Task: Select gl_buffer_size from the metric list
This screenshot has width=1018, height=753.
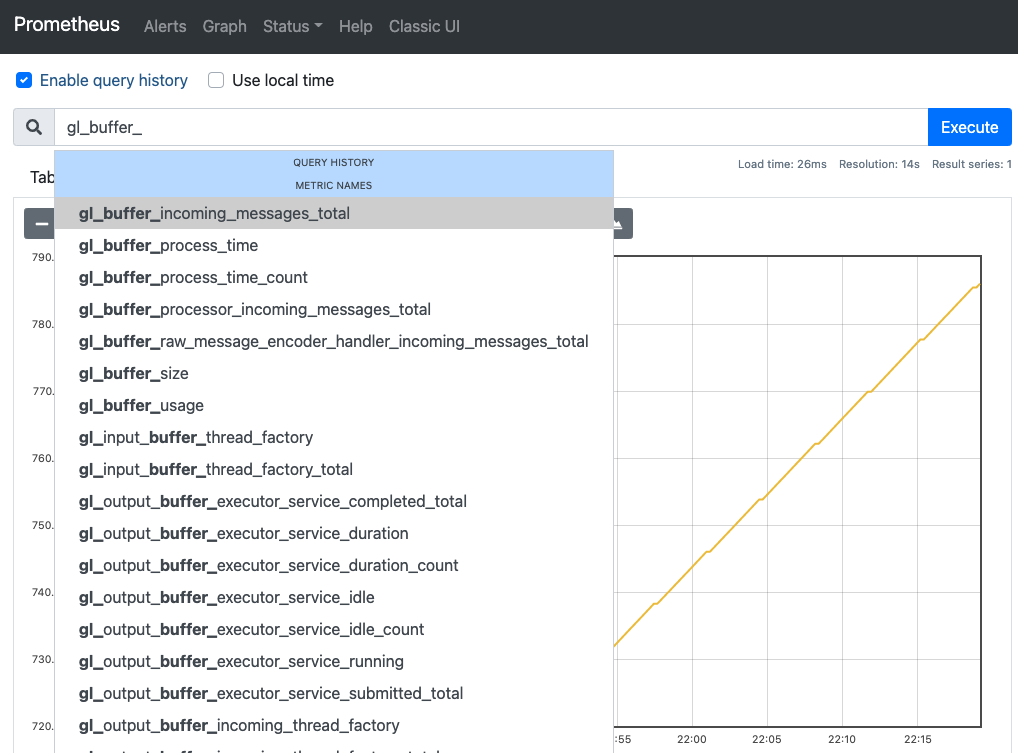Action: pyautogui.click(x=134, y=373)
